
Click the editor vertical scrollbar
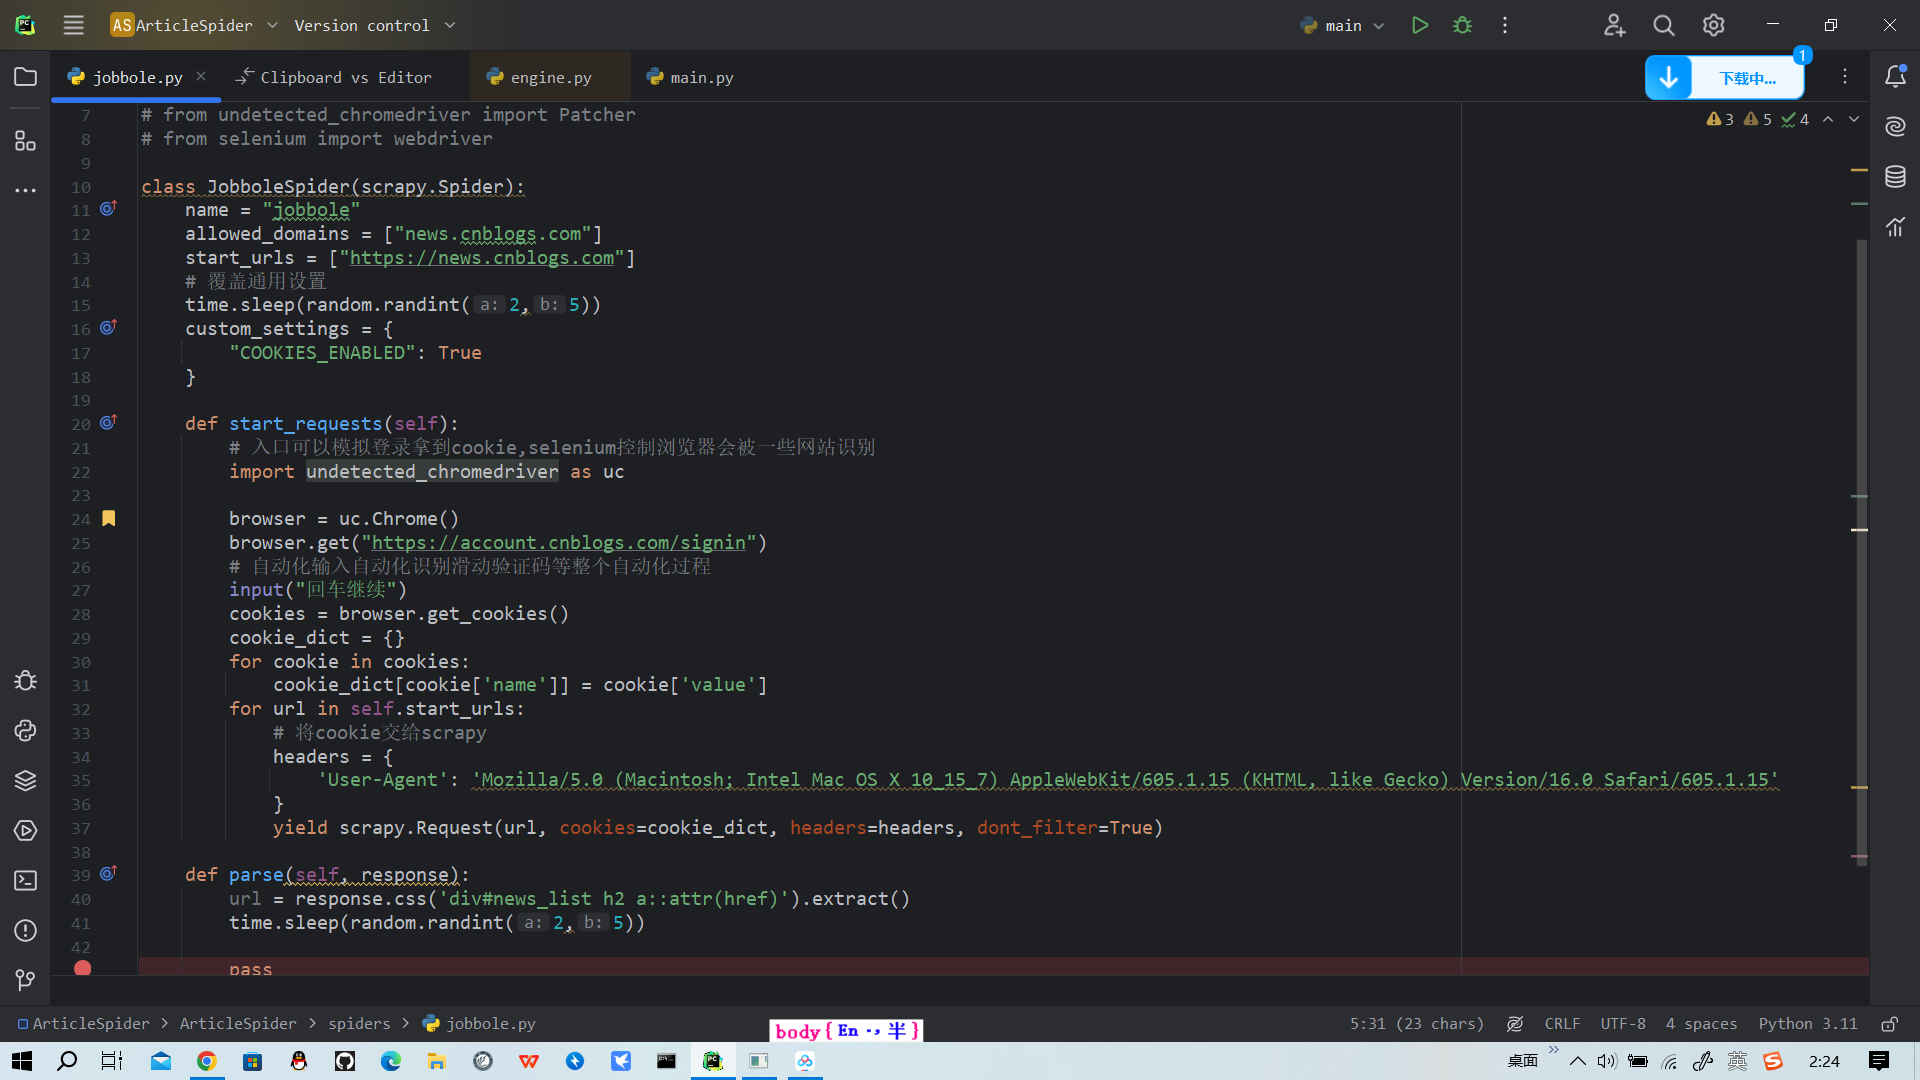pos(1862,550)
